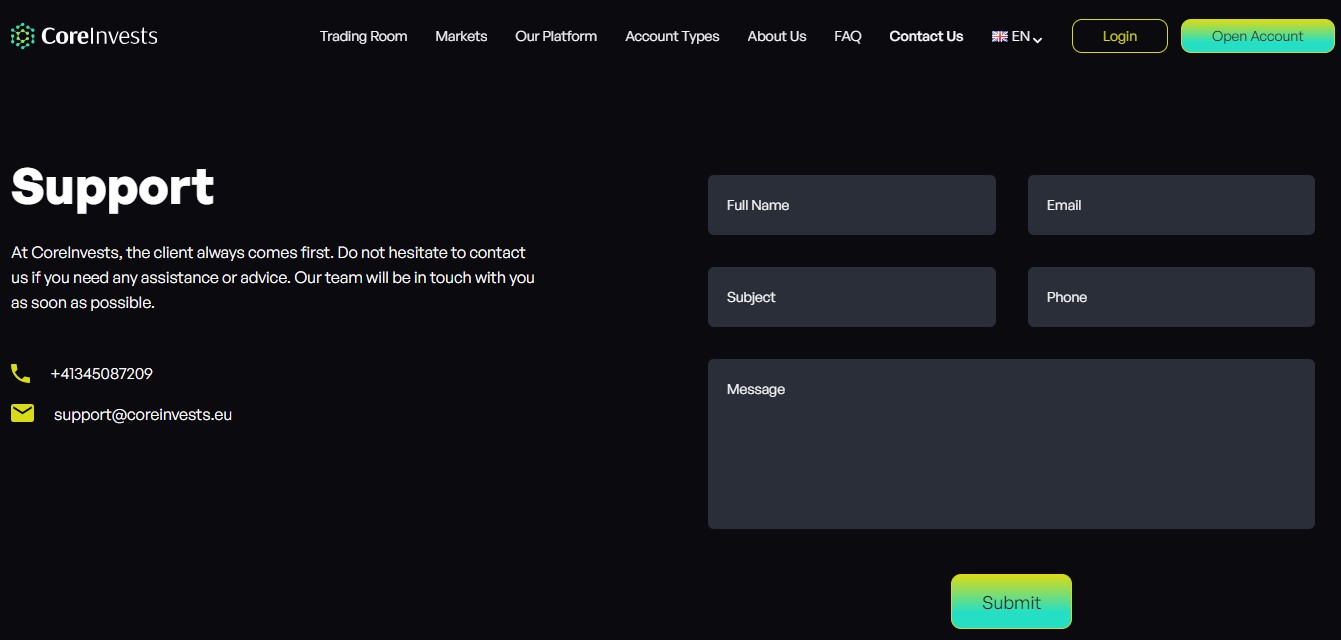This screenshot has height=640, width=1341.
Task: Select the Subject text field
Action: pos(851,297)
